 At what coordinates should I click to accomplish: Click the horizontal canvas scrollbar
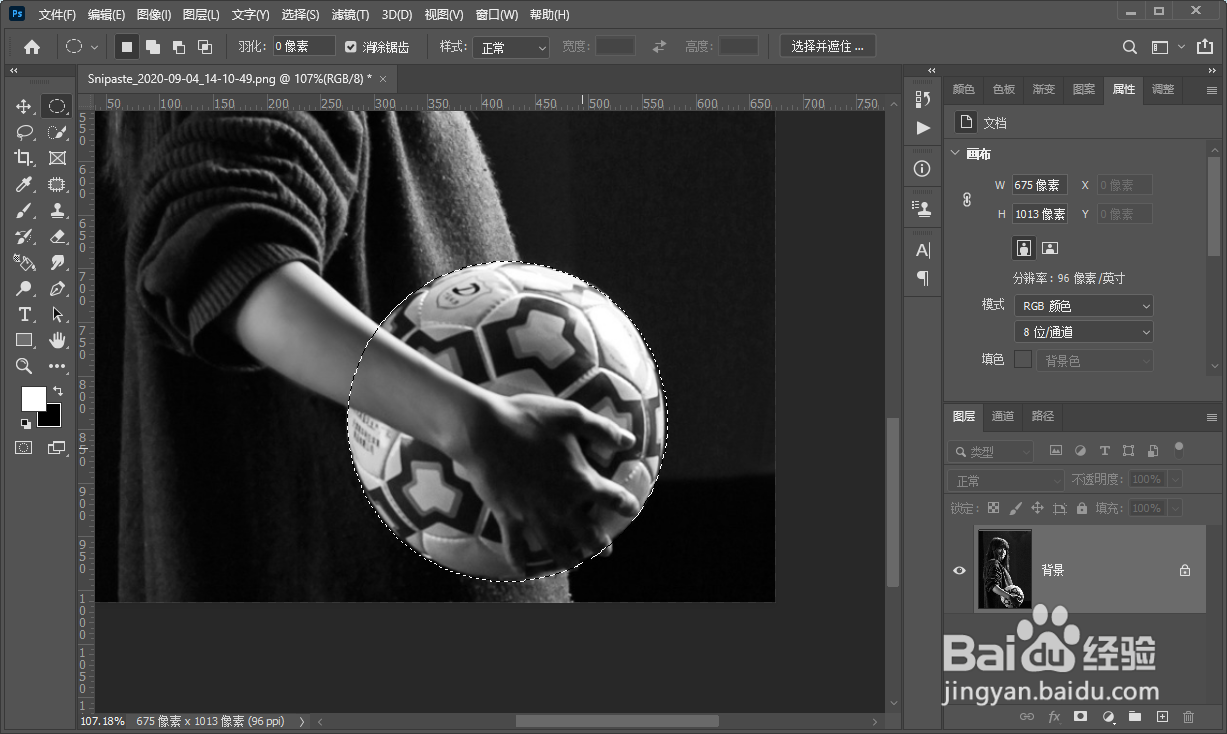617,721
